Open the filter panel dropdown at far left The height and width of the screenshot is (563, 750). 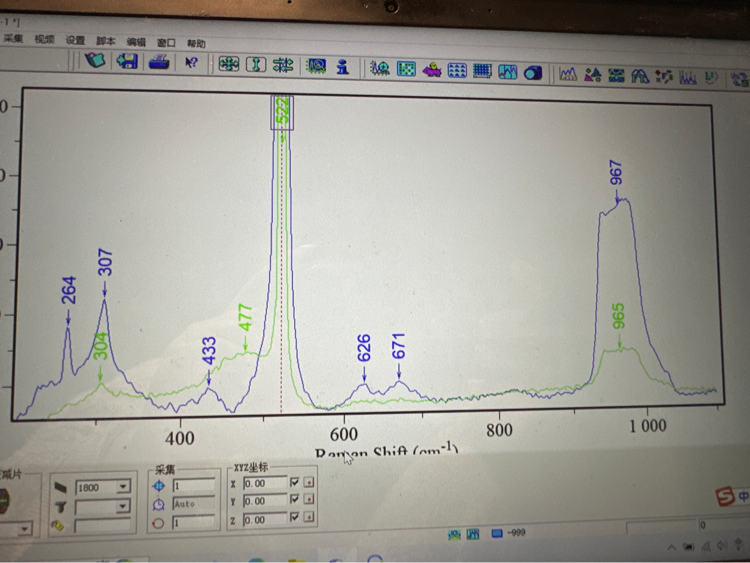24,529
